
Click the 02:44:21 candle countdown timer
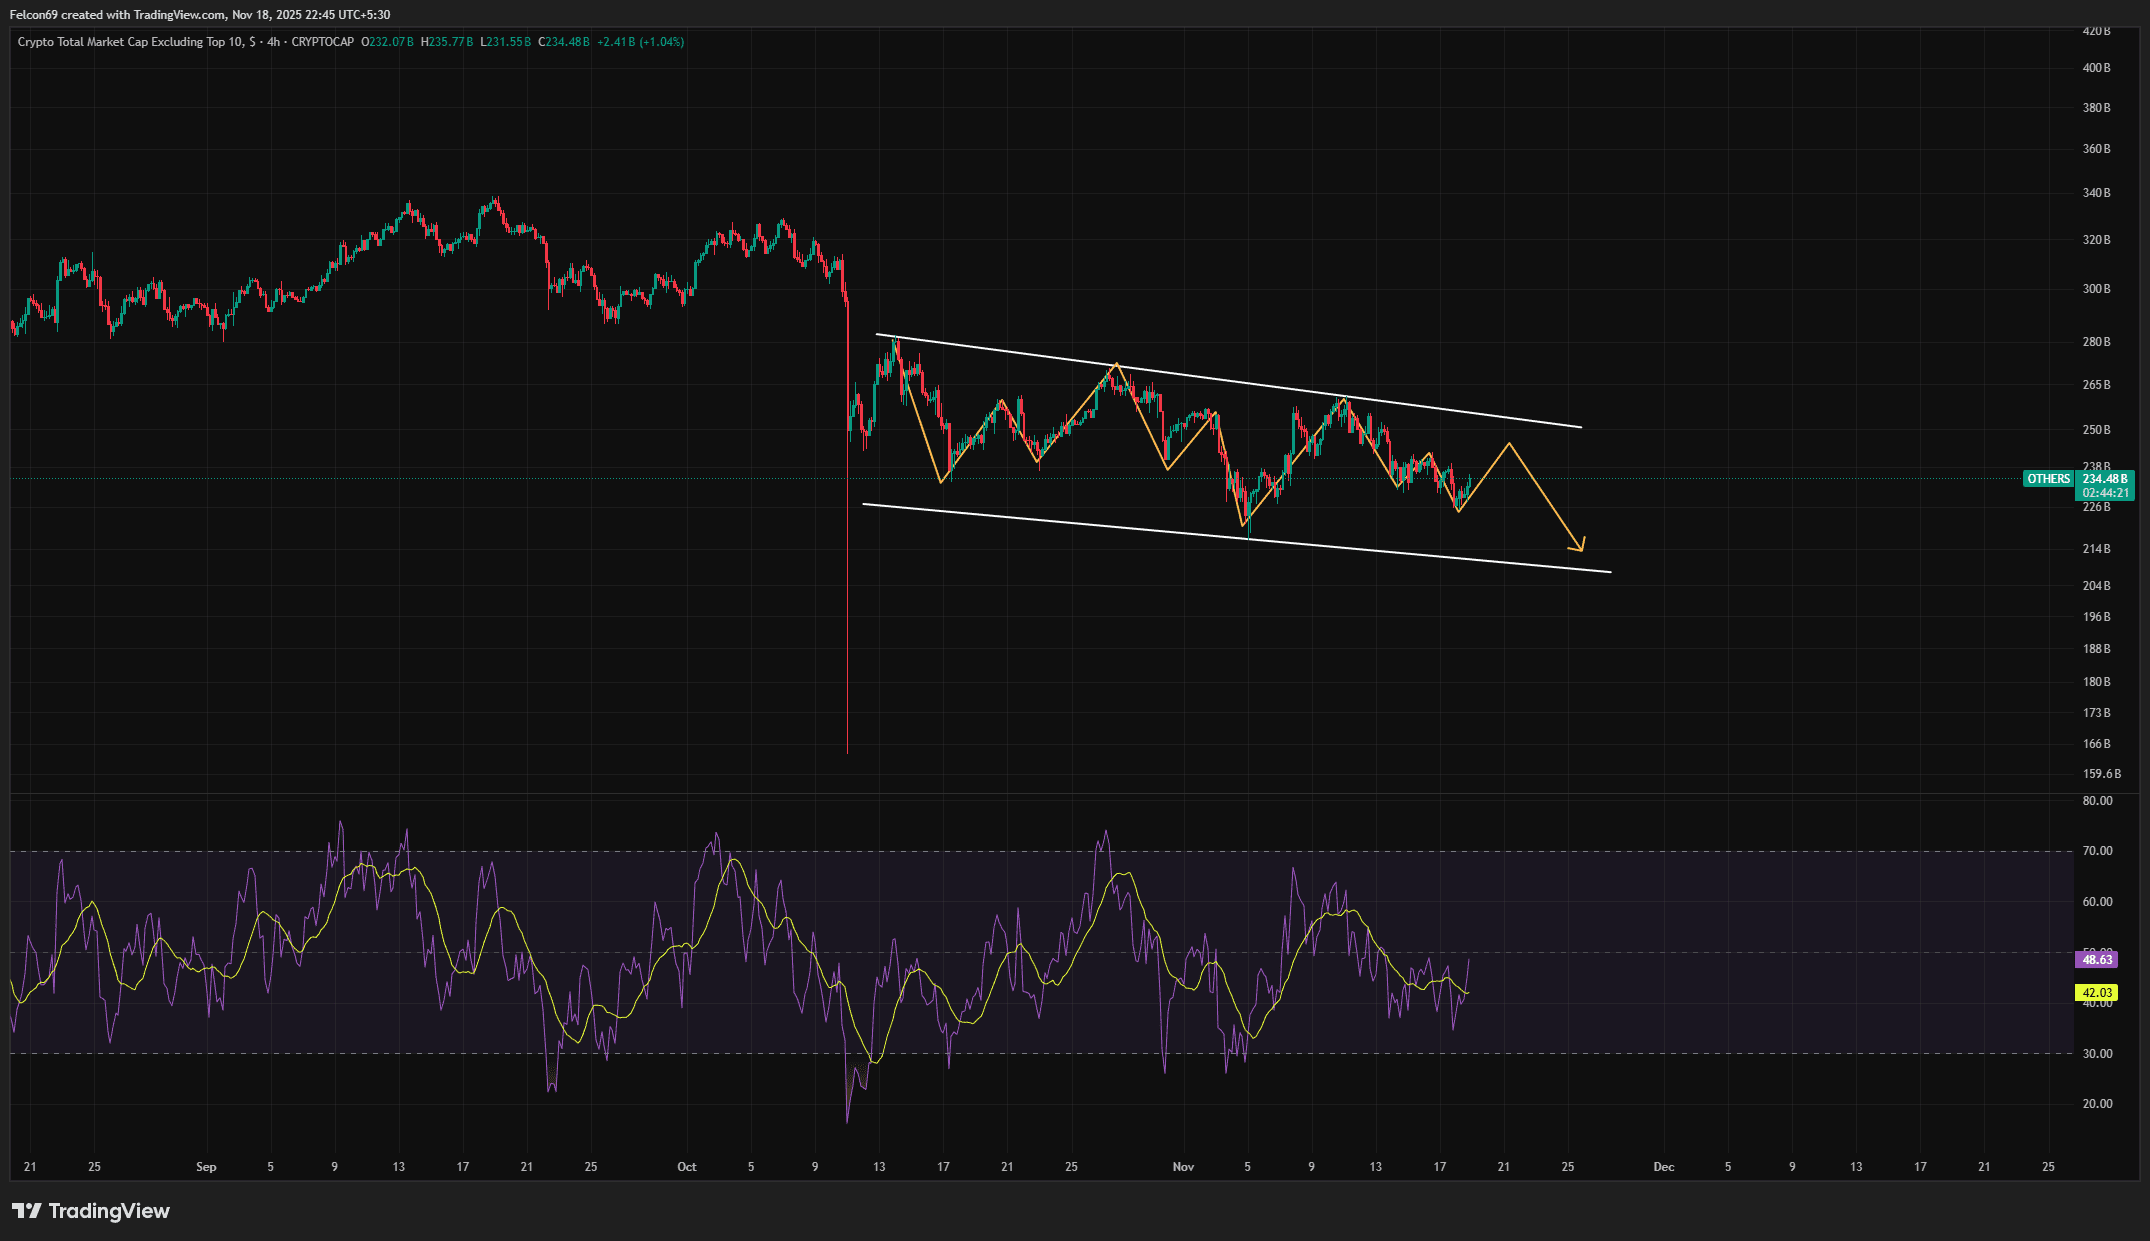2105,493
